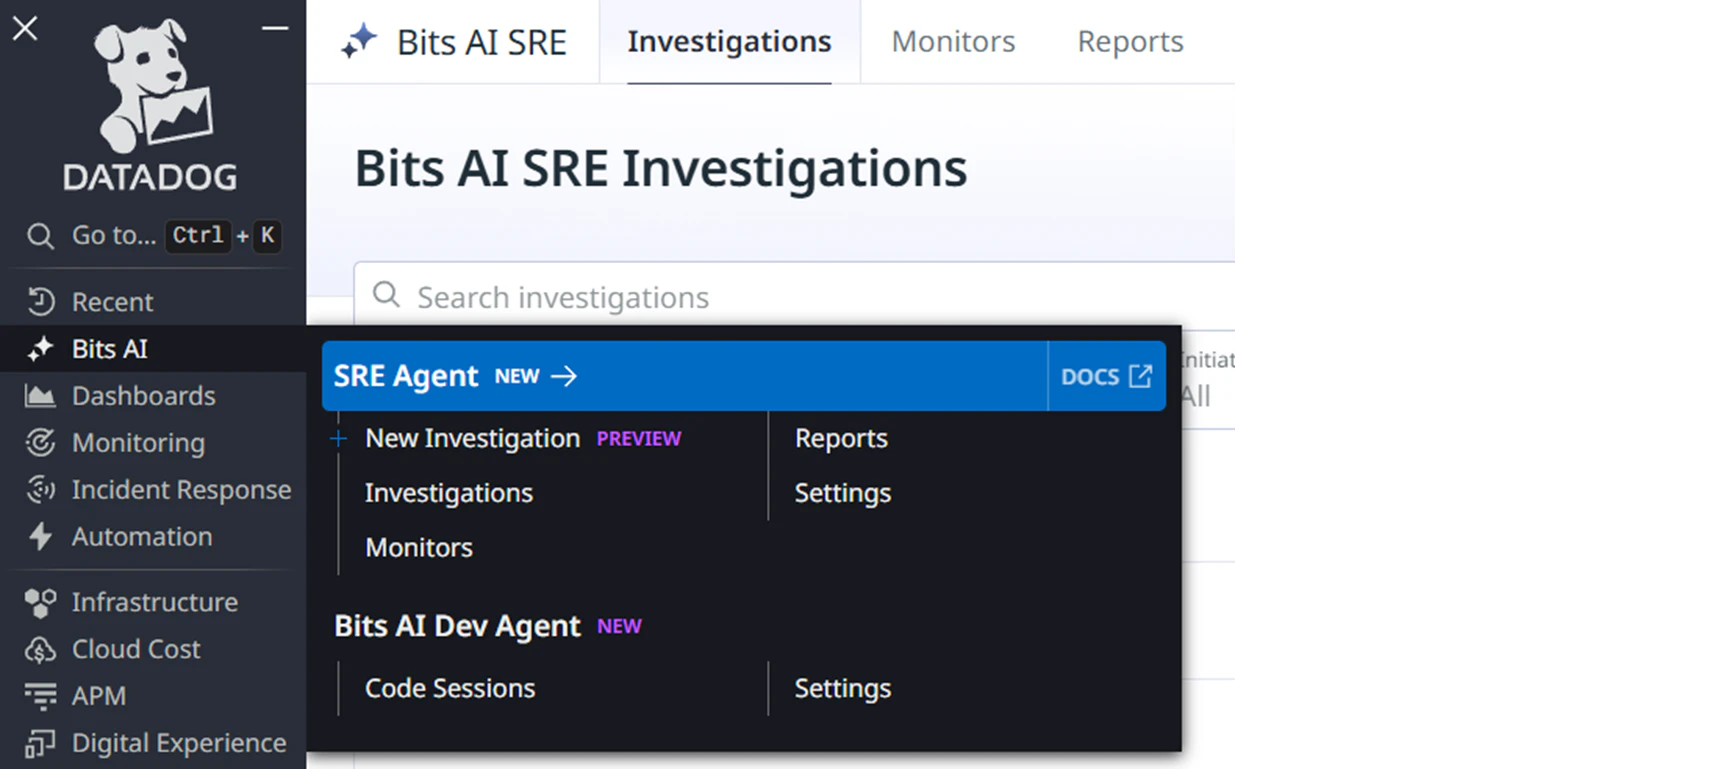Open Monitors in the flyout menu
The image size is (1736, 769).
point(419,548)
